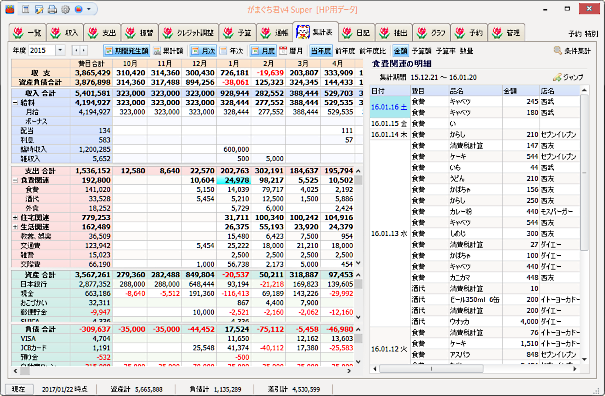Click the 交通費 row label
The image size is (605, 396).
30,245
